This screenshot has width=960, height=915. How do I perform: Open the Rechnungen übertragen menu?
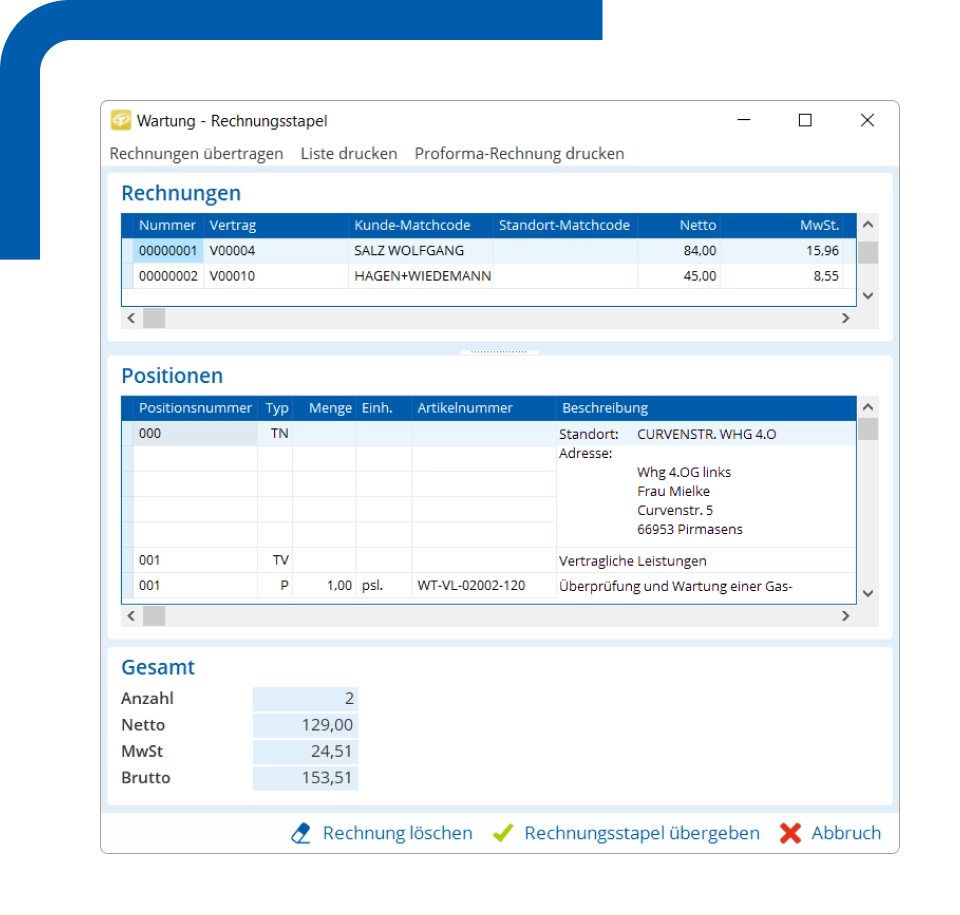point(196,153)
